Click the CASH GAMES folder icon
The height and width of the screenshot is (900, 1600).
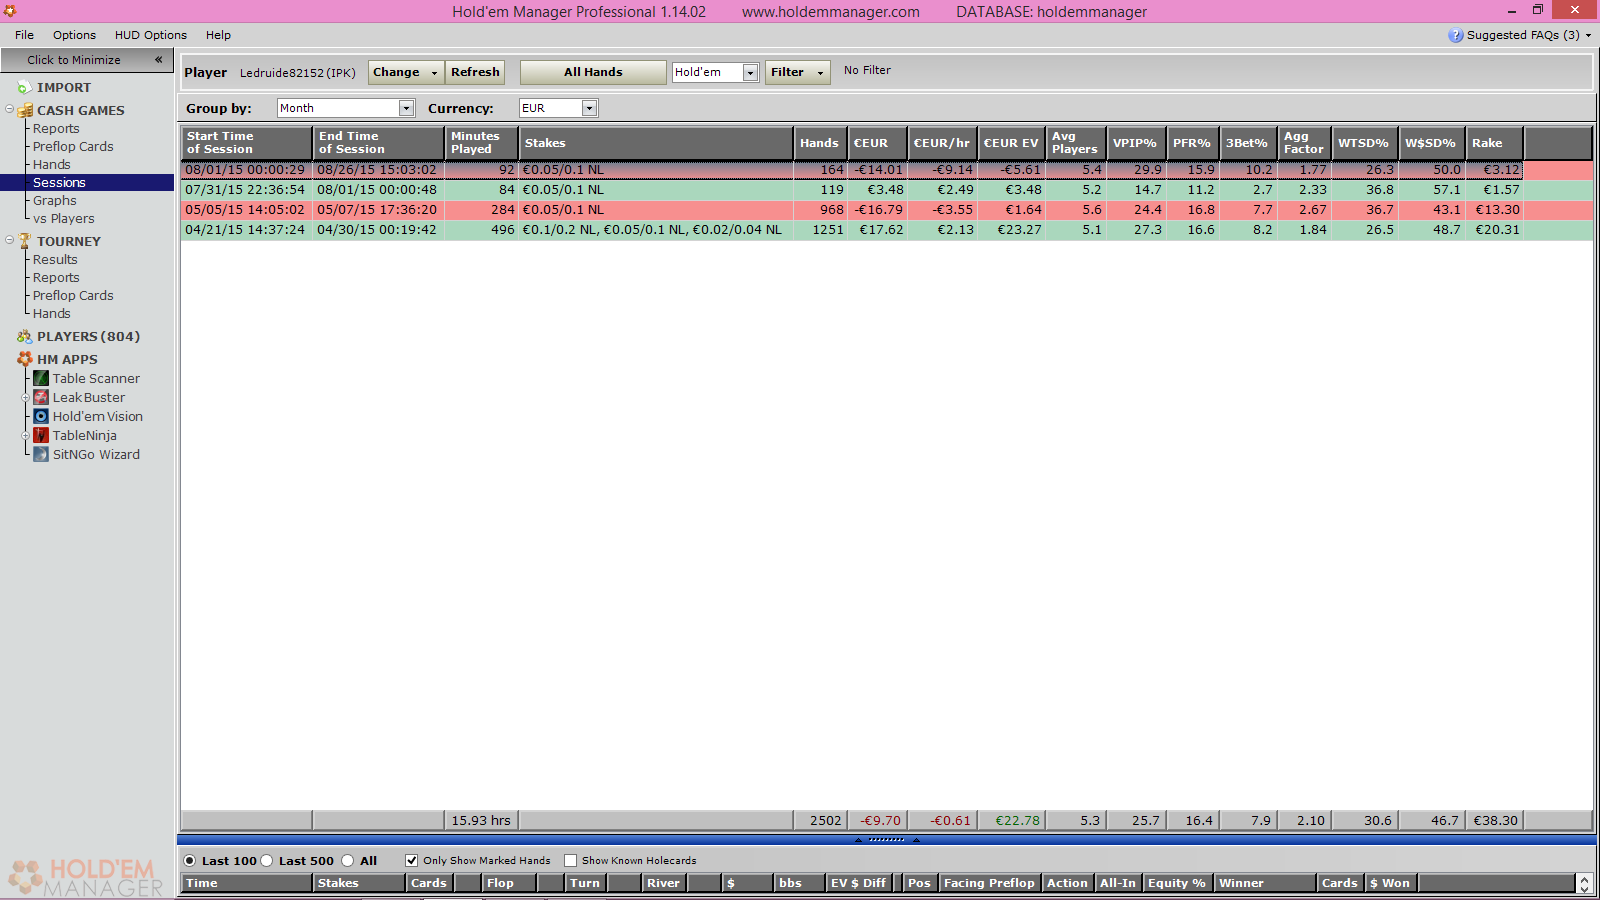click(x=25, y=111)
